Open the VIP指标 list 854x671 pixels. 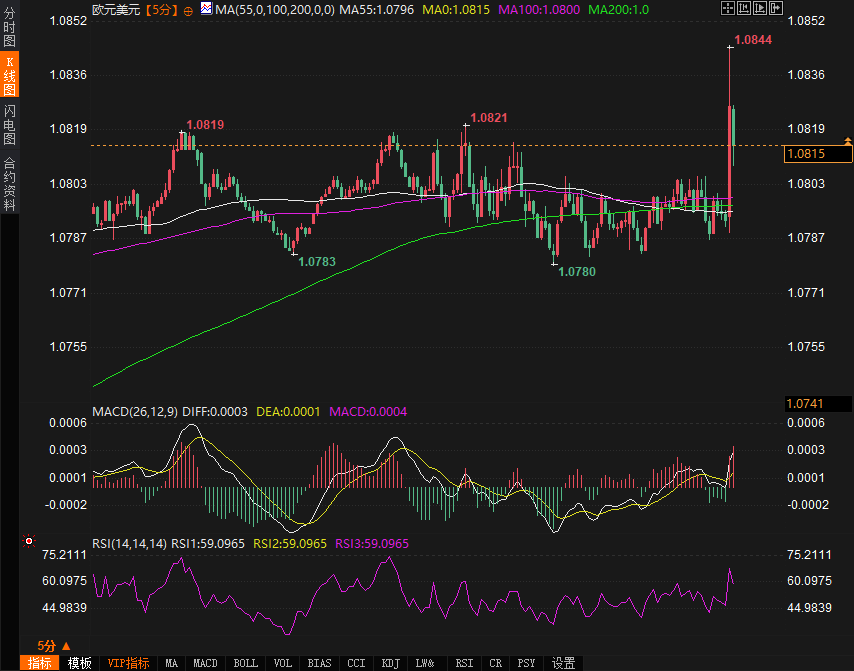tap(128, 663)
